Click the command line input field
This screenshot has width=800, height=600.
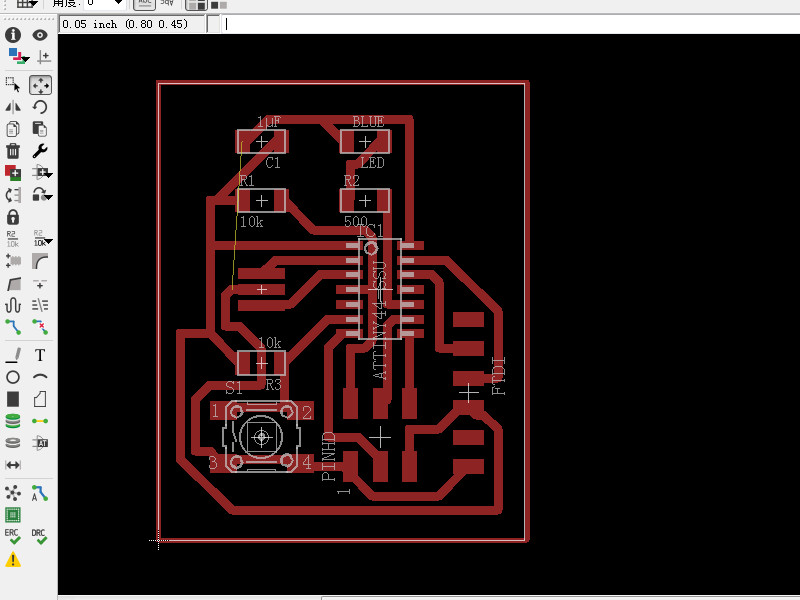tap(510, 24)
